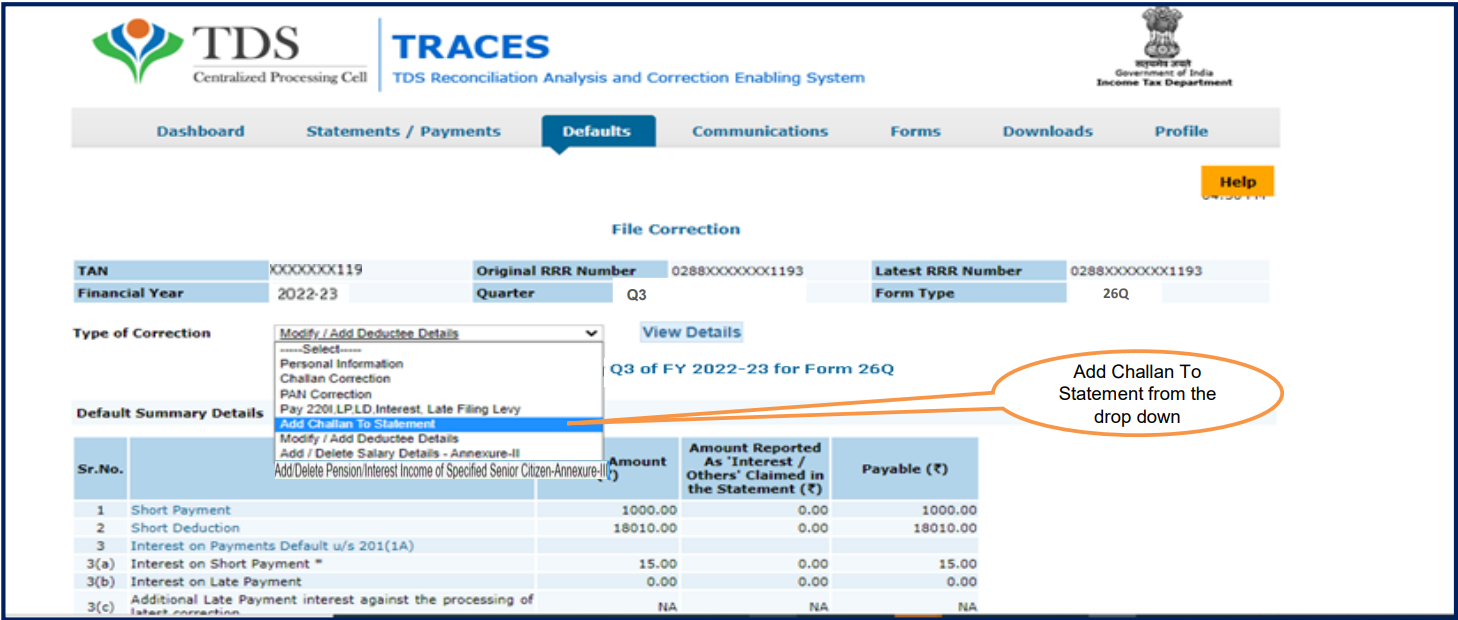1458x620 pixels.
Task: Choose Challan Correction from dropdown list
Action: coord(438,379)
